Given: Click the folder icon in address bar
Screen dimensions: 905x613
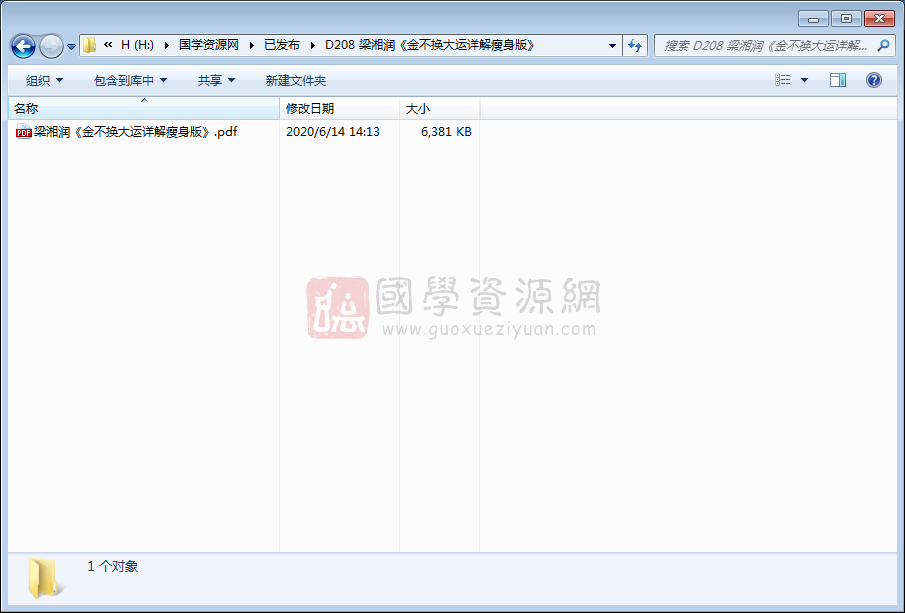Looking at the screenshot, I should [x=89, y=45].
